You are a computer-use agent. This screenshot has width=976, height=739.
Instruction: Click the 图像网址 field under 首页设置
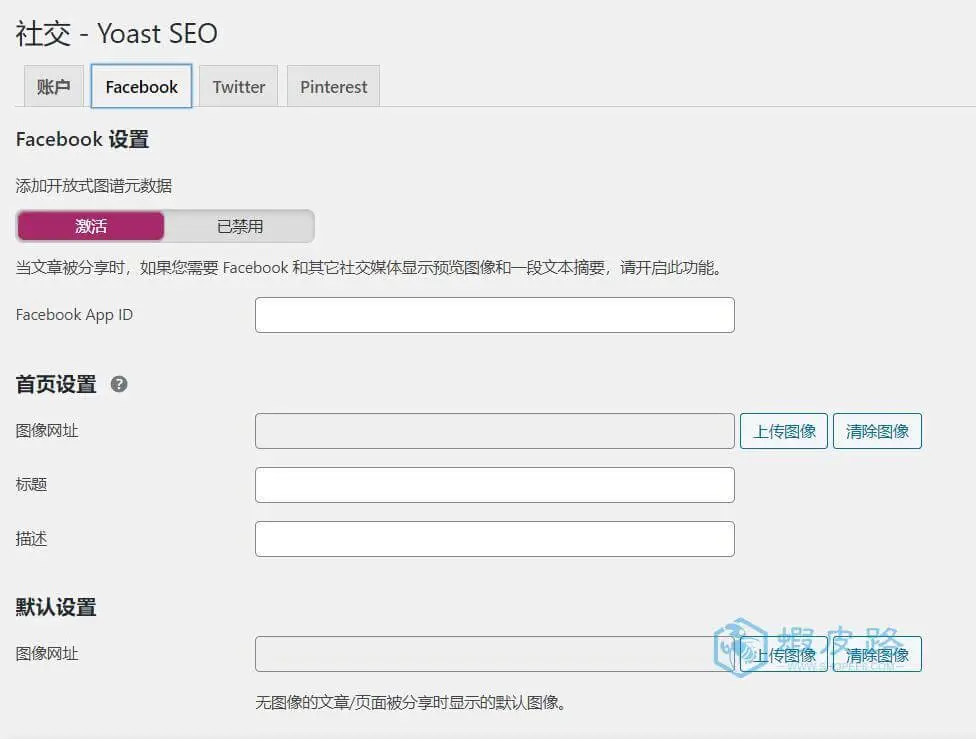click(x=495, y=431)
